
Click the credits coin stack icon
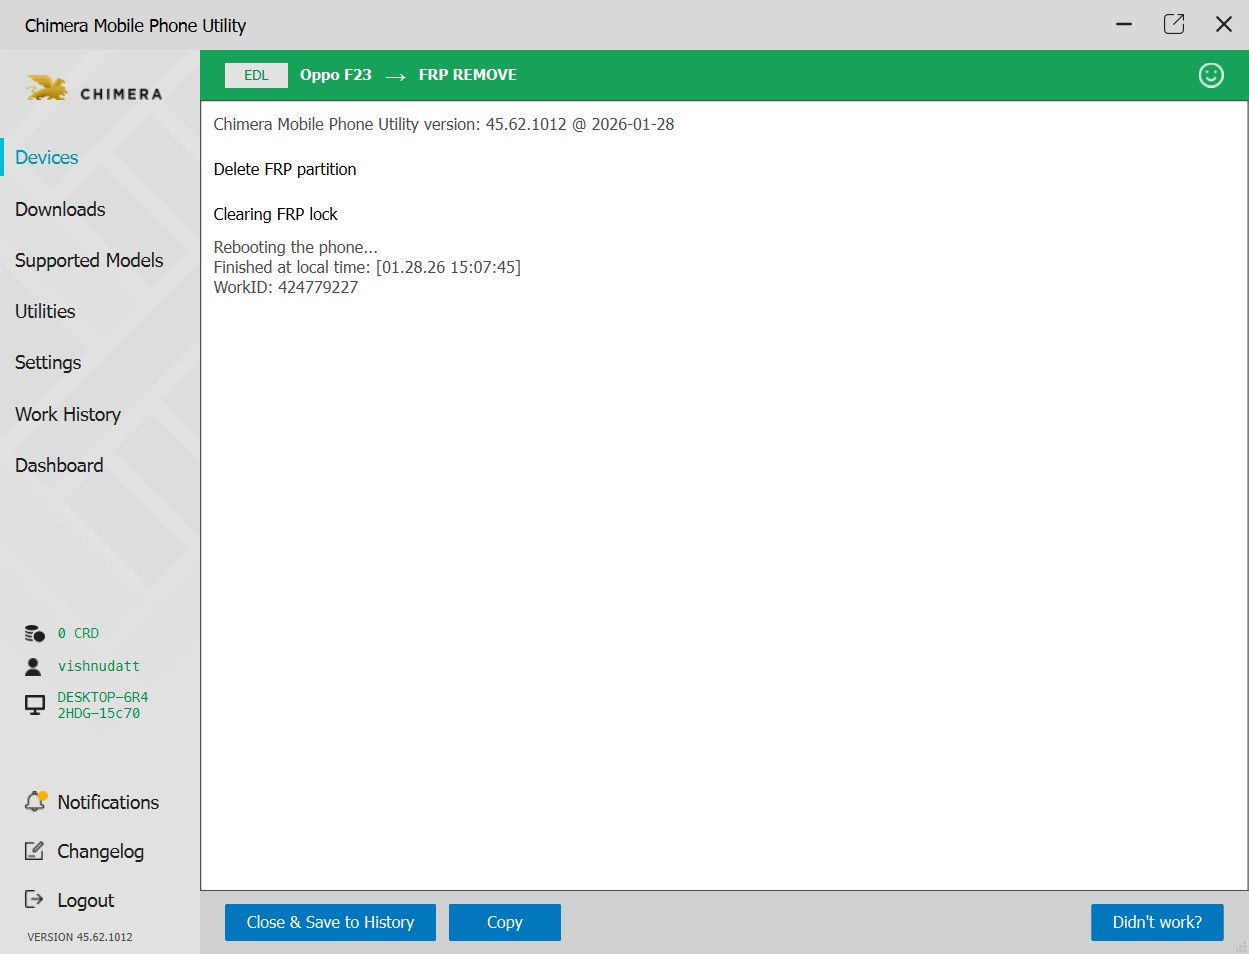pos(34,633)
